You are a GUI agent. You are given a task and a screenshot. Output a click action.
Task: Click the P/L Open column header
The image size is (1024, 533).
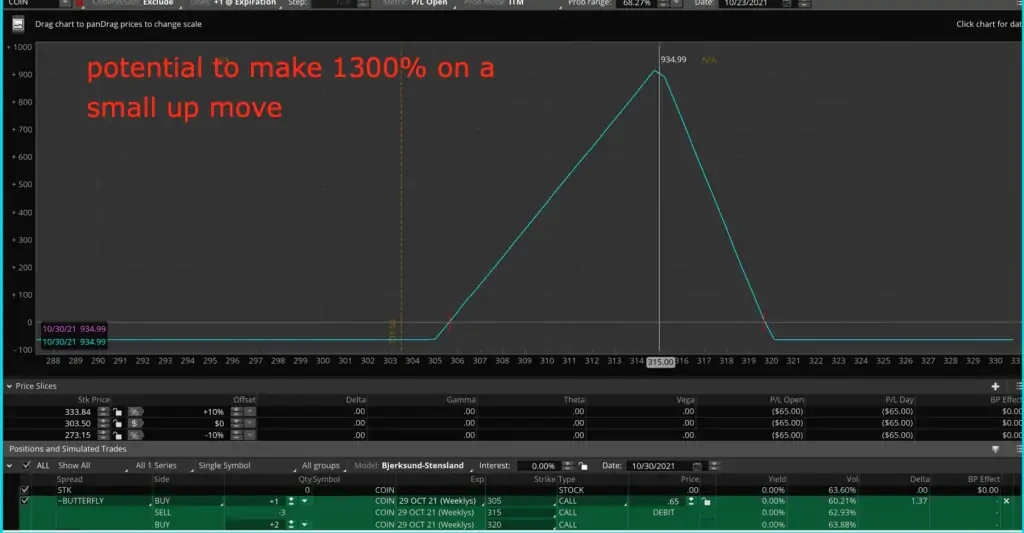pyautogui.click(x=786, y=400)
